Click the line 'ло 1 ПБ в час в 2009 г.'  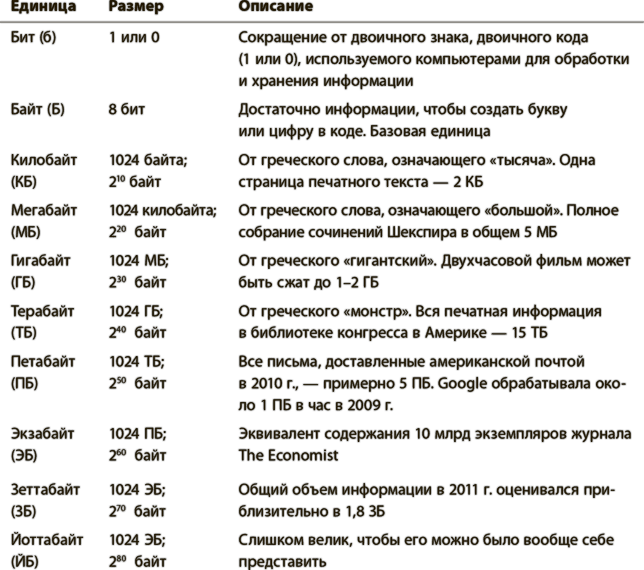315,405
